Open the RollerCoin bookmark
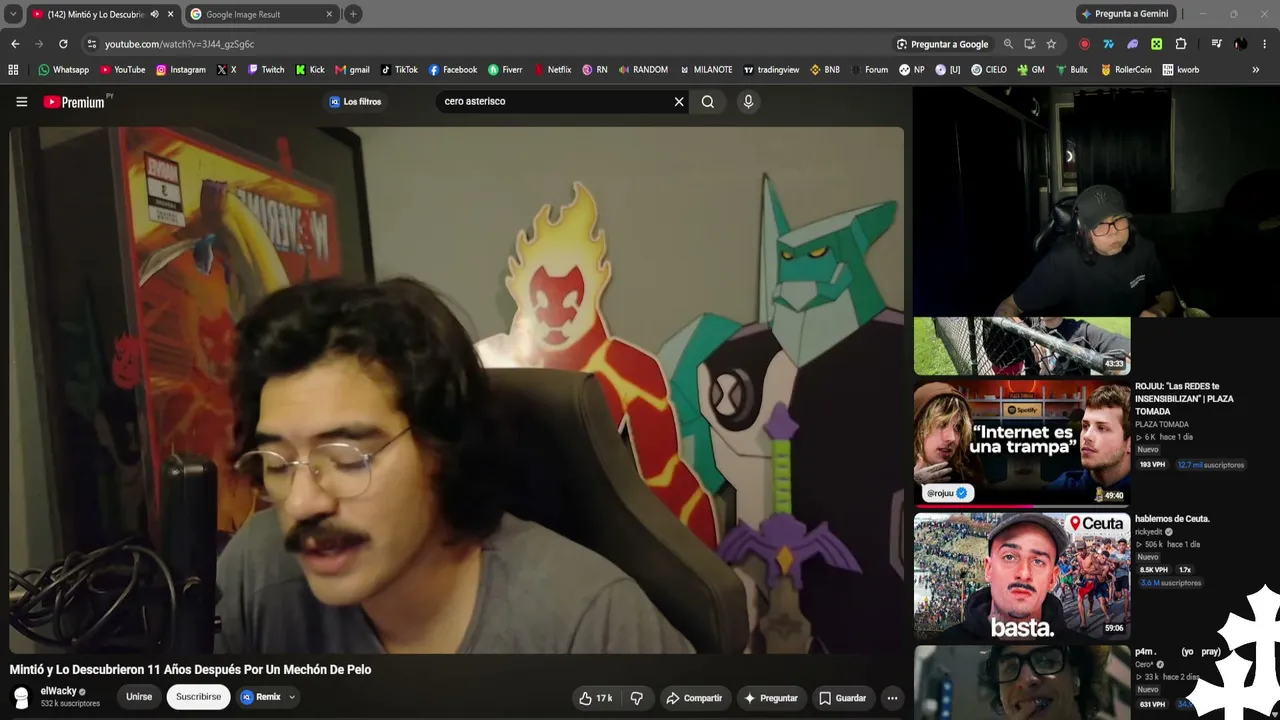Image resolution: width=1280 pixels, height=720 pixels. 1126,70
